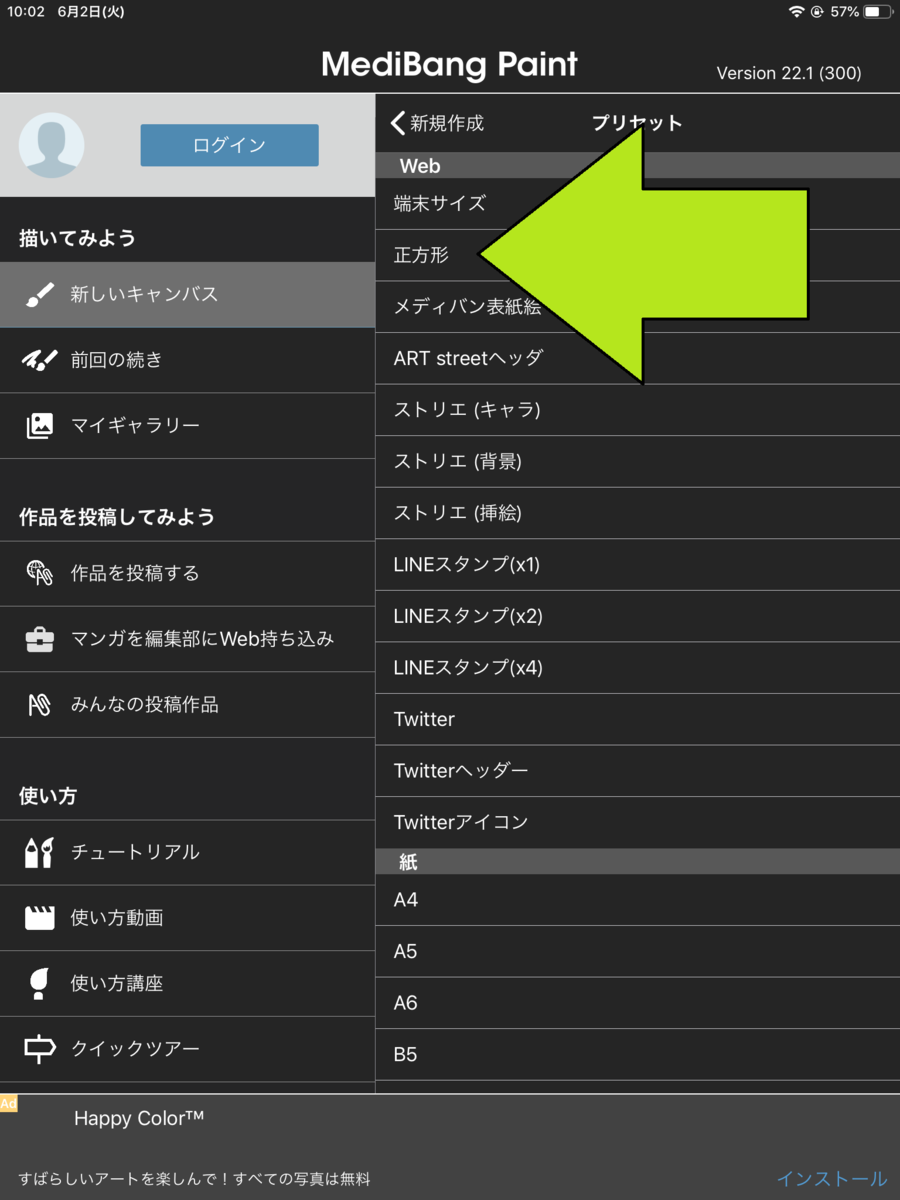Screen dimensions: 900x1200
Task: Choose the LINEスタンプ(x4) preset
Action: pos(638,668)
